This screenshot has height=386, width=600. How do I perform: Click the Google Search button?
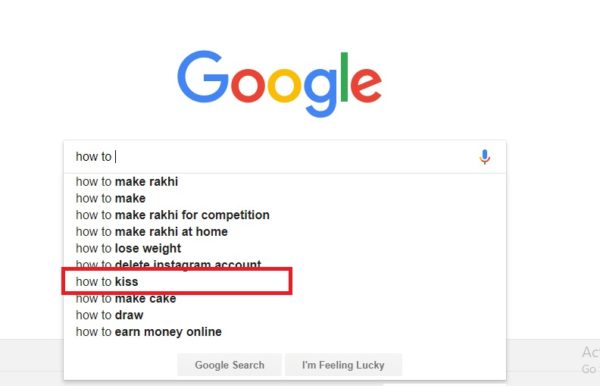[230, 365]
